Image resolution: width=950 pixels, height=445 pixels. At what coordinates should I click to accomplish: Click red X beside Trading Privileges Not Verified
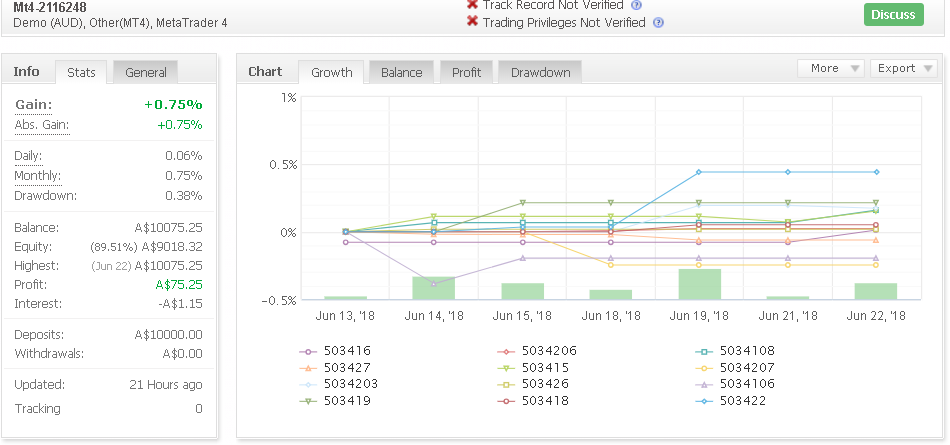[x=473, y=22]
